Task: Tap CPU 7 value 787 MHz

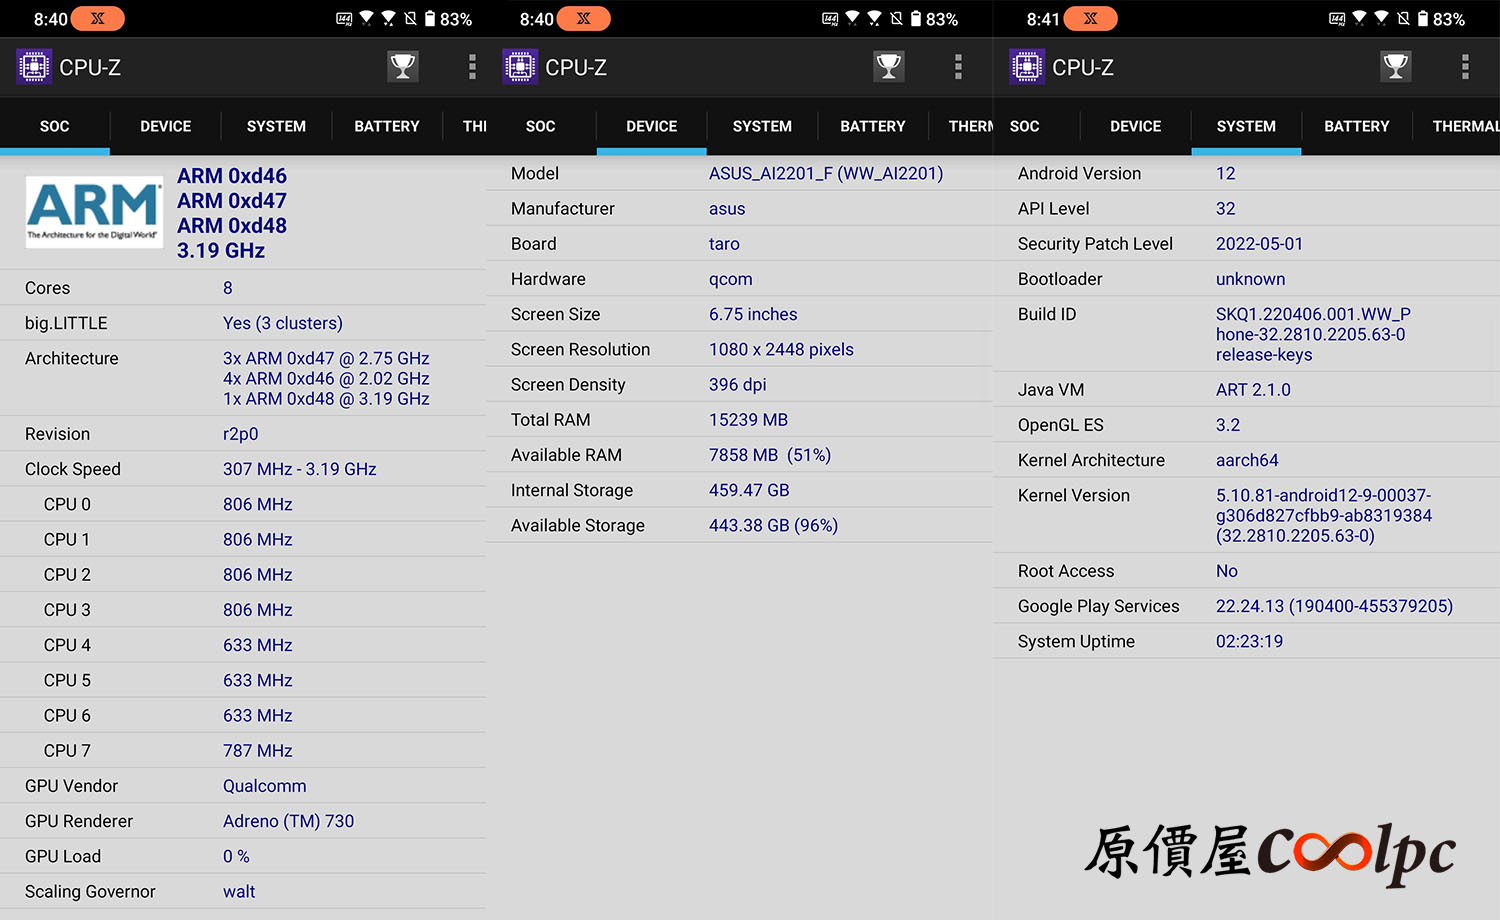Action: pyautogui.click(x=258, y=751)
